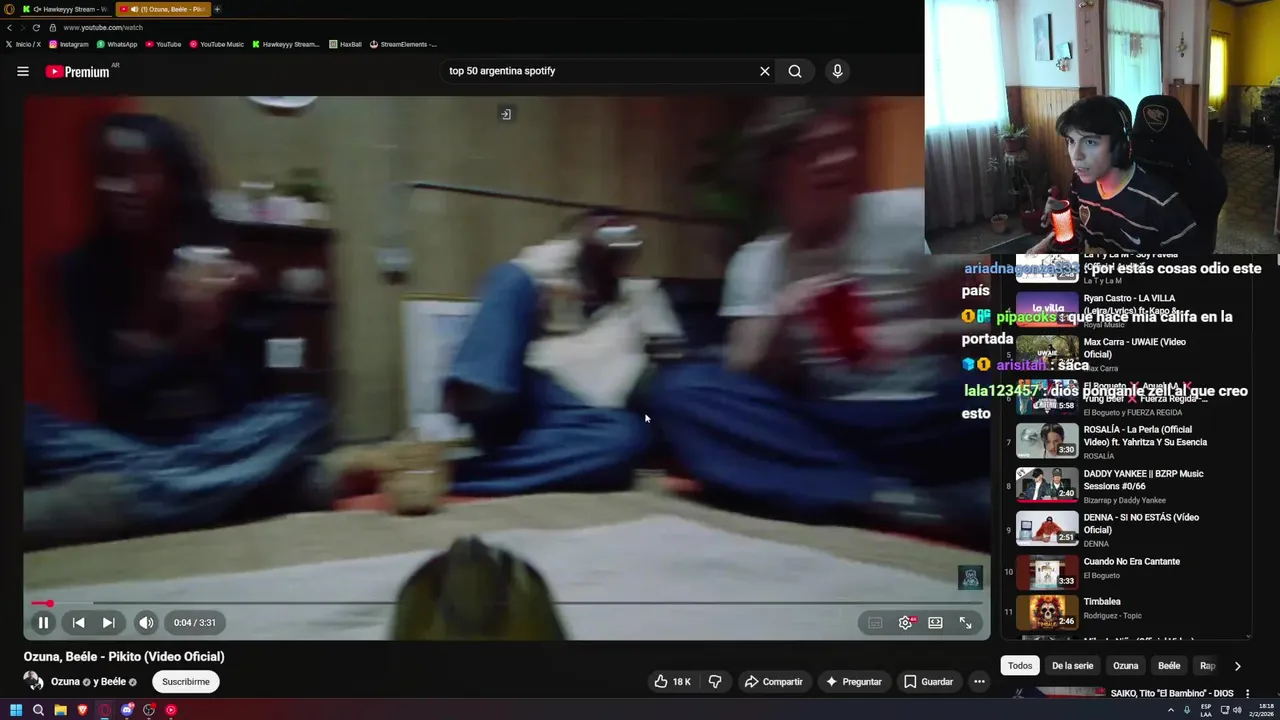Viewport: 1280px width, 720px height.
Task: Play DENNA - SI NO ESTÁS video
Action: tap(1125, 529)
